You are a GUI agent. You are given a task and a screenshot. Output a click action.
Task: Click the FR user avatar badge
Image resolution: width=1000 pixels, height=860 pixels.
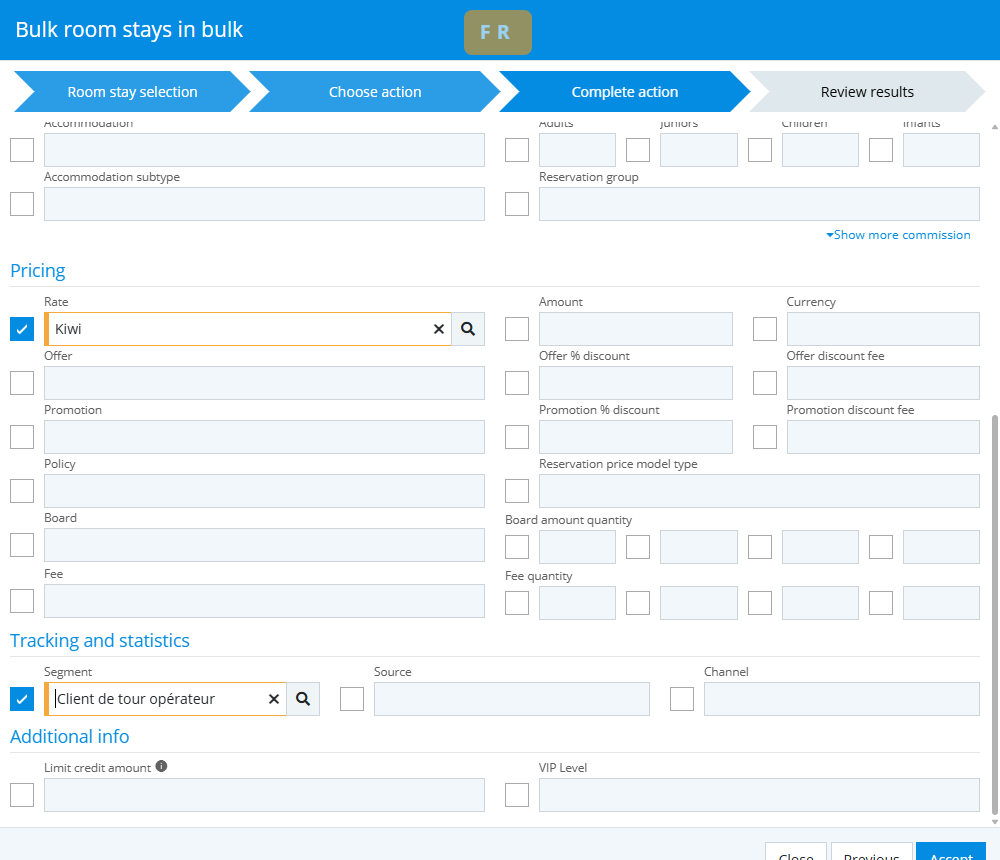pyautogui.click(x=497, y=32)
